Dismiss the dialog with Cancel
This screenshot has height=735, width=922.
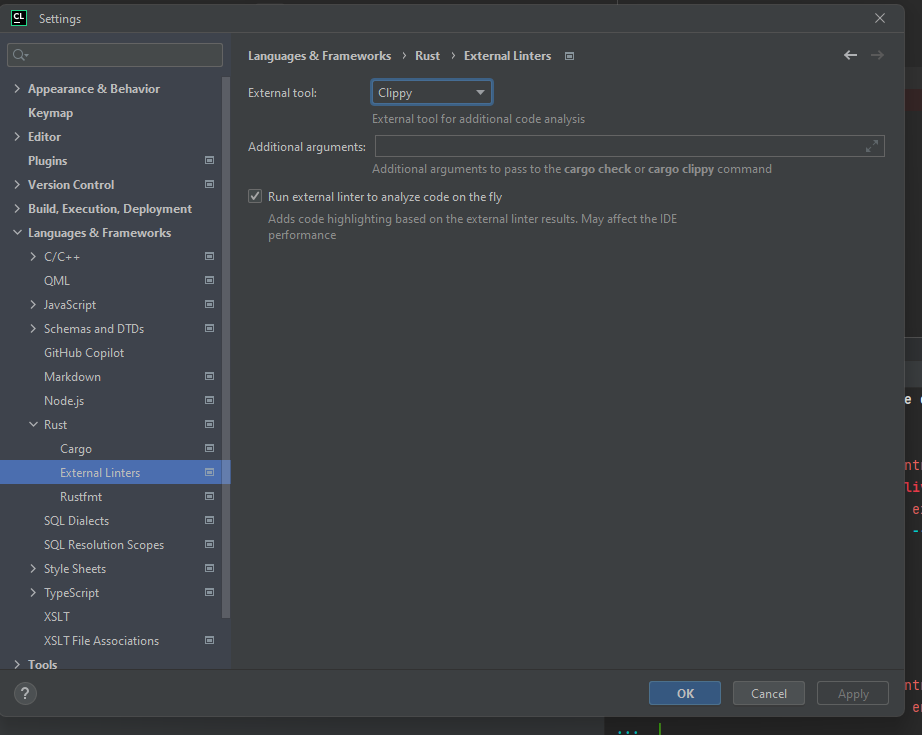pos(768,693)
